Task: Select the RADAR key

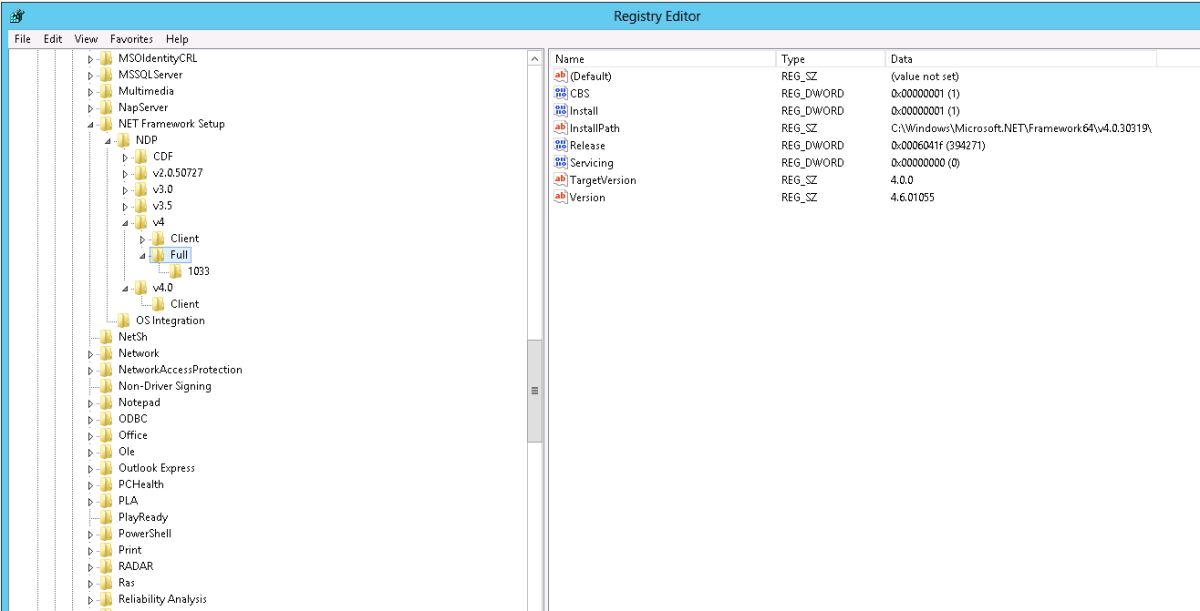Action: click(135, 566)
